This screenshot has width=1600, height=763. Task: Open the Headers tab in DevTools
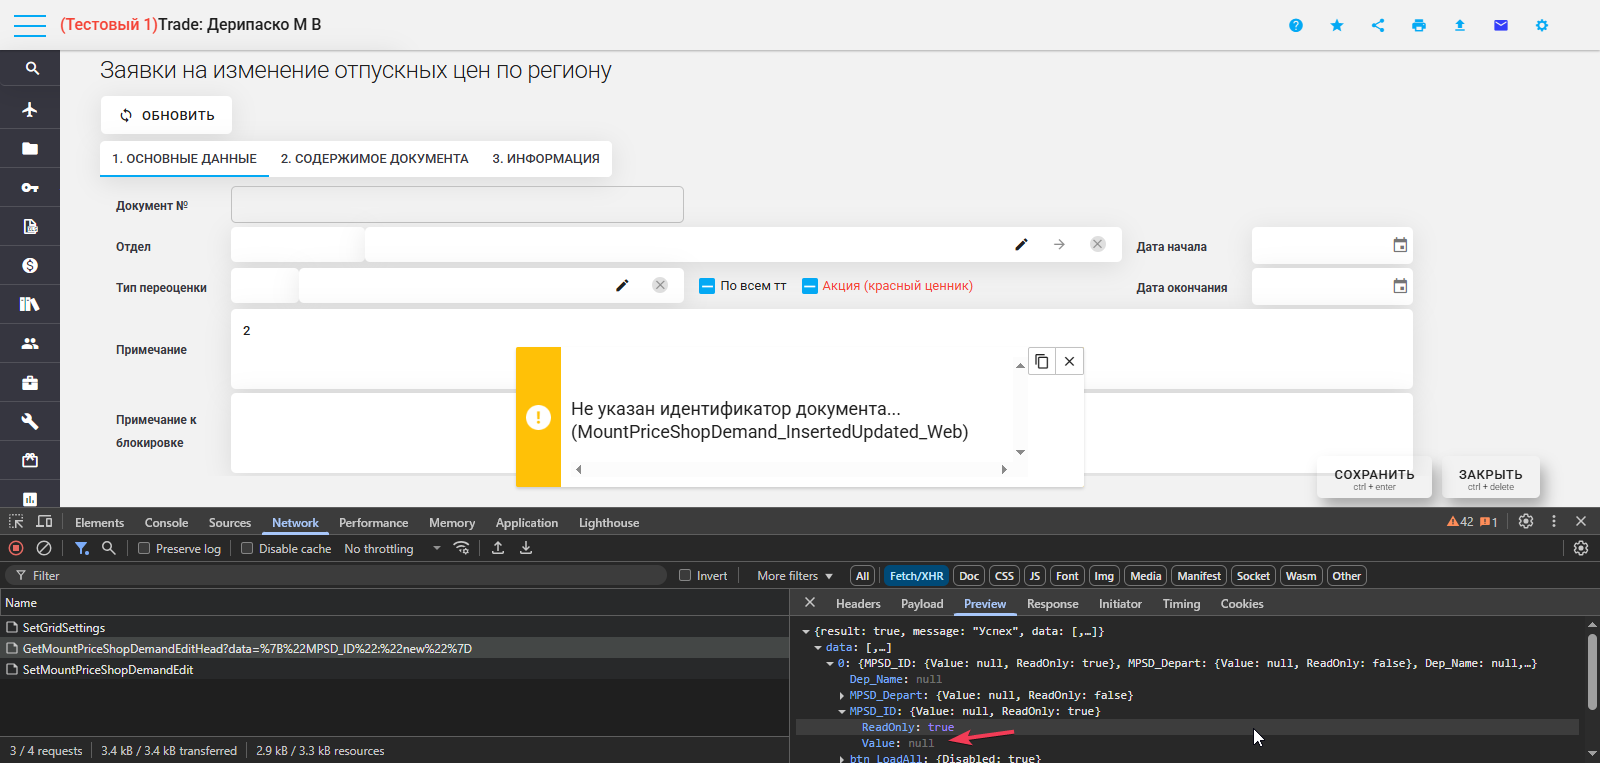point(858,604)
